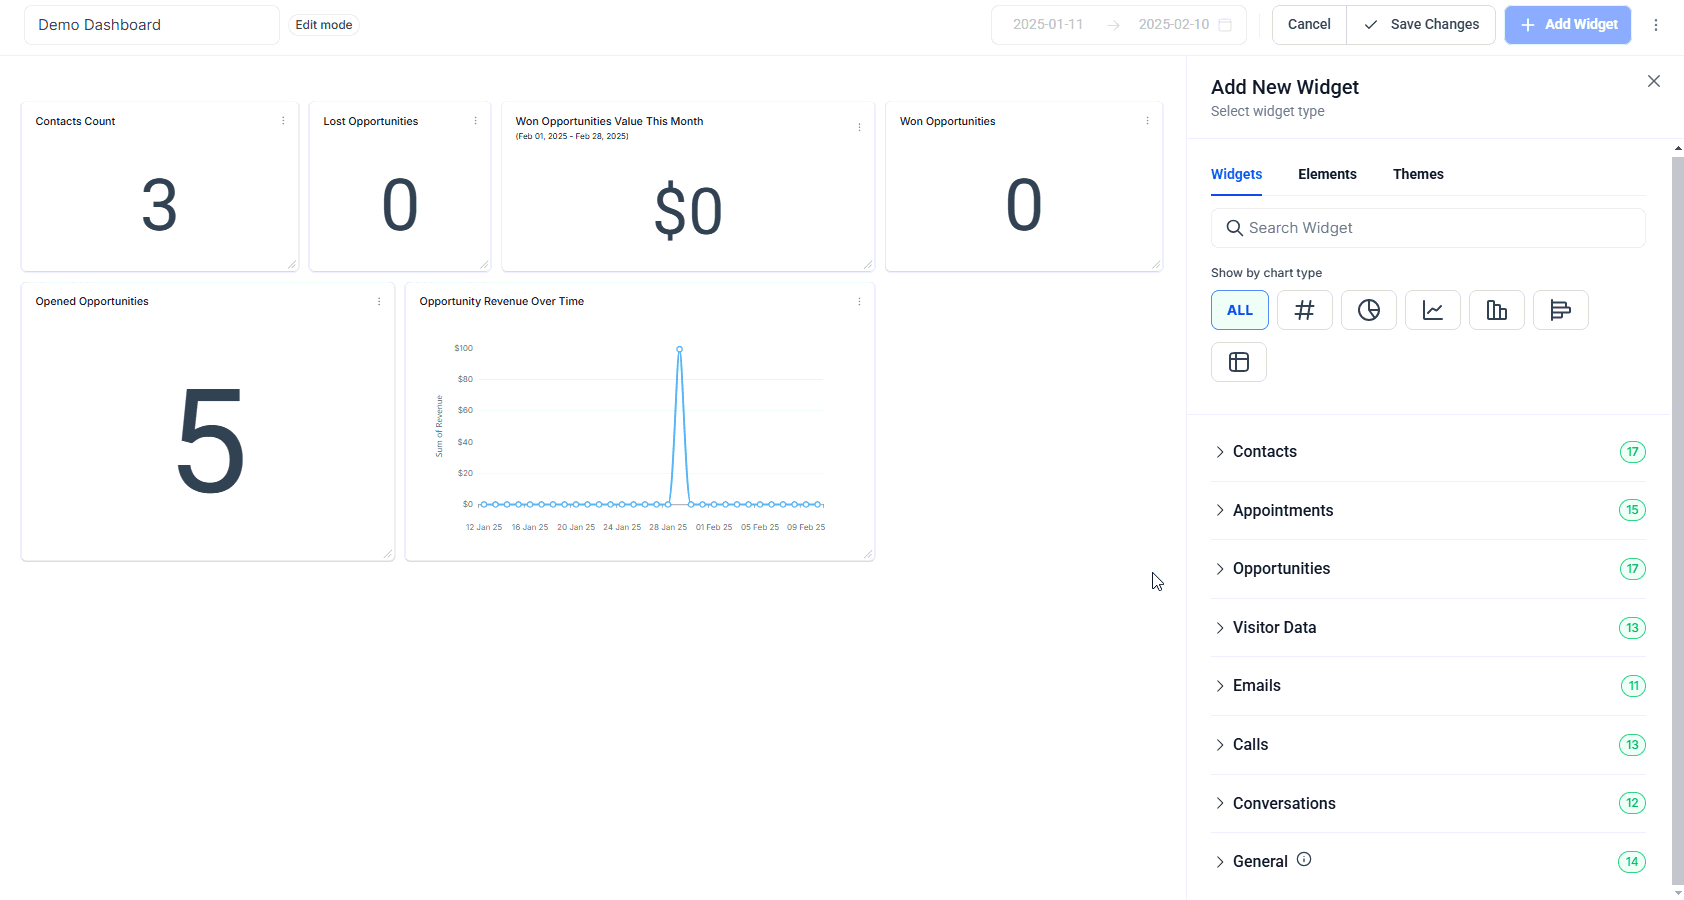Click the Search Widget input field
The height and width of the screenshot is (900, 1684).
[x=1428, y=228]
